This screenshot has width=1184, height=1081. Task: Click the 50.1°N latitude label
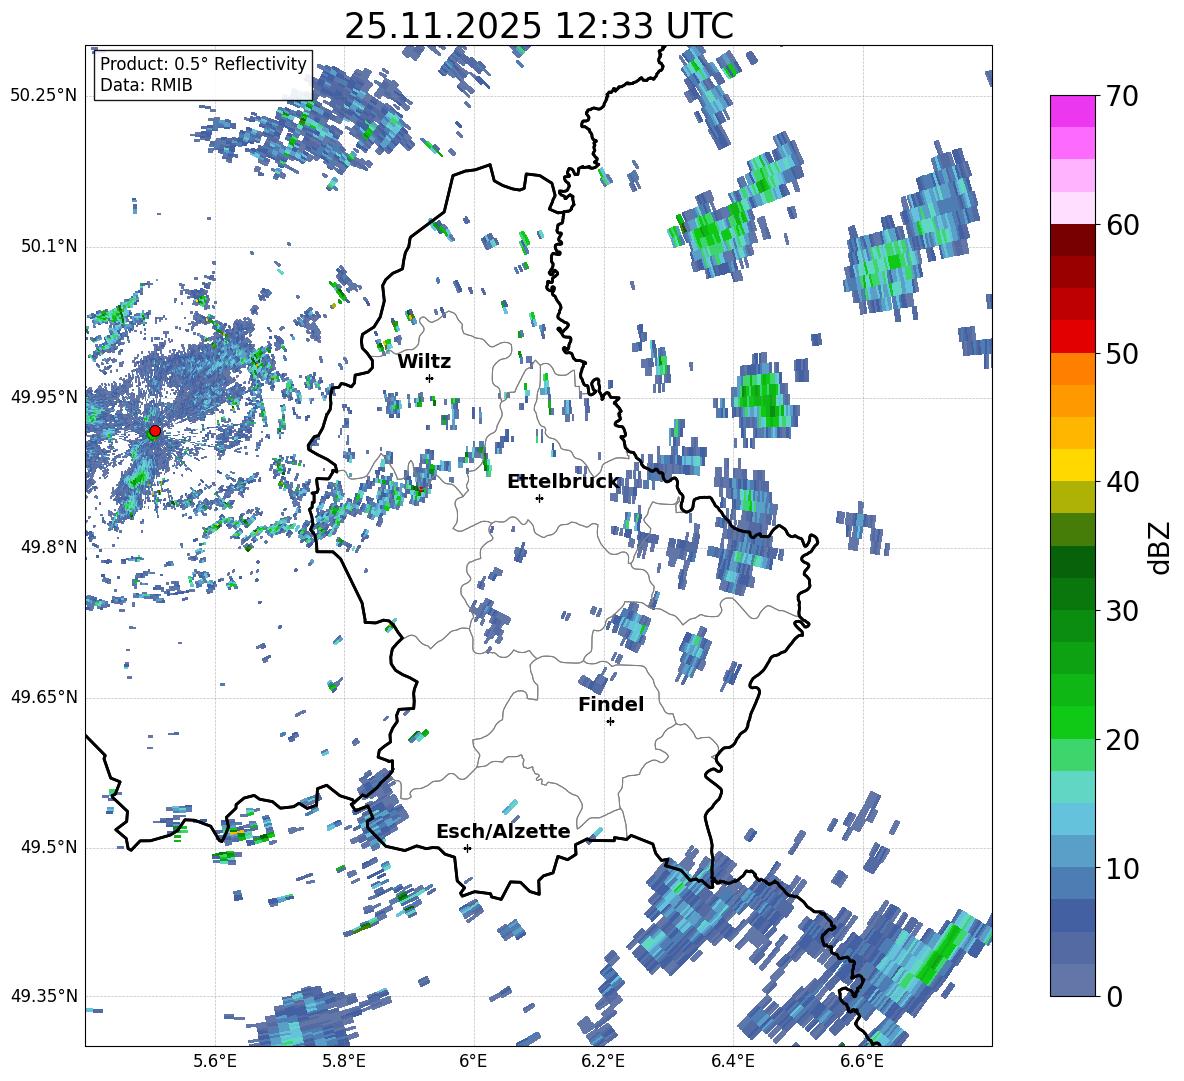coord(49,247)
